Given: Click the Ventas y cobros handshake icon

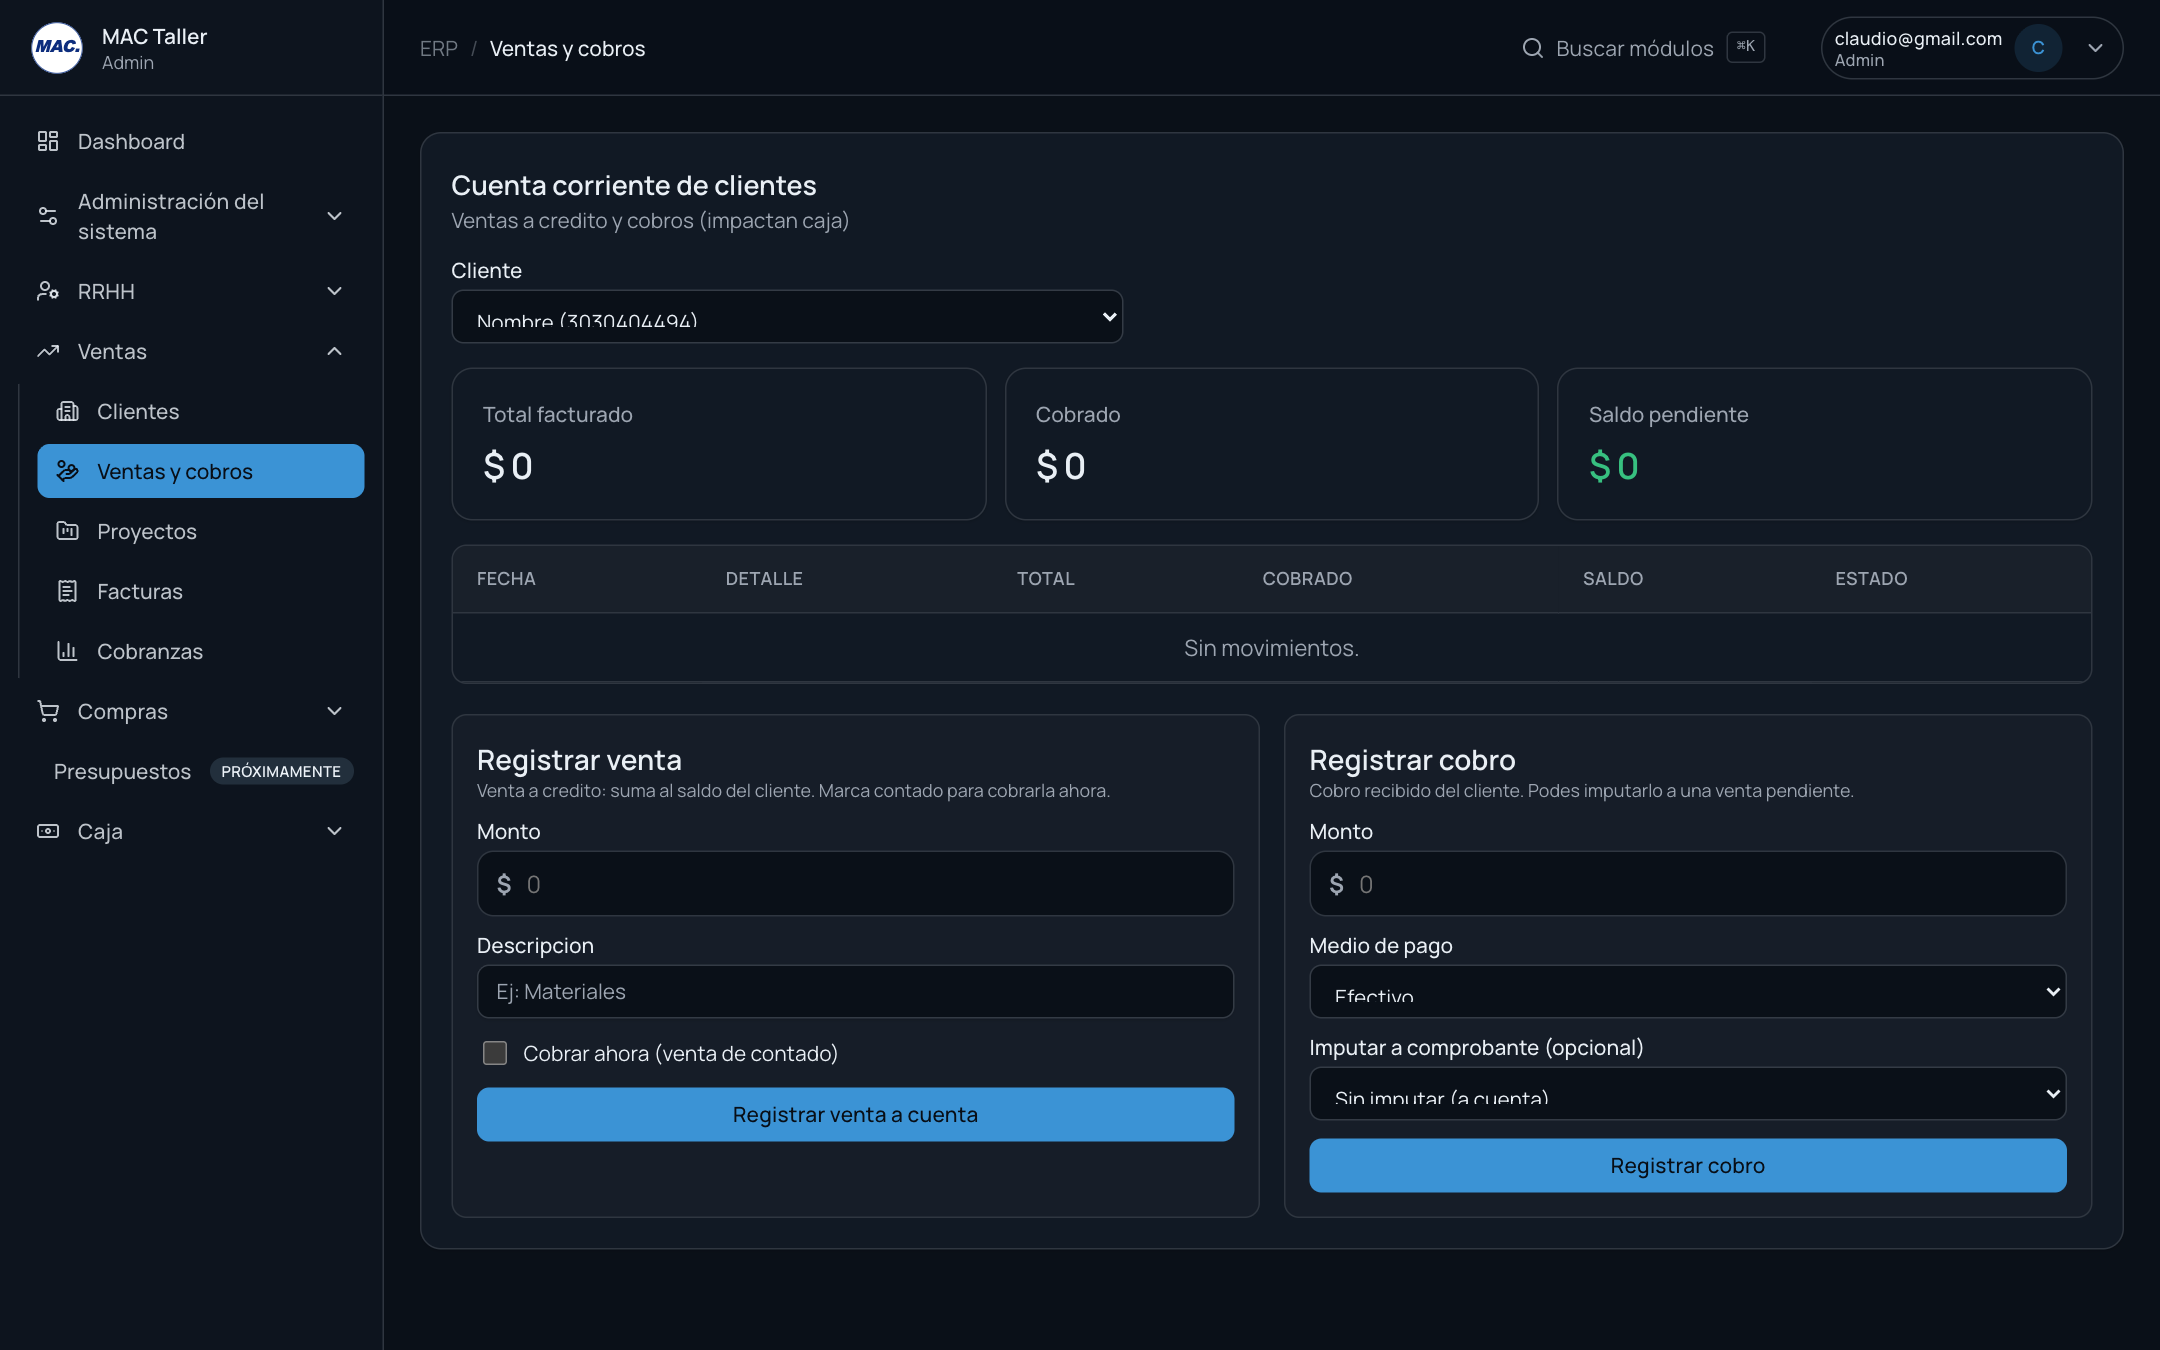Looking at the screenshot, I should point(67,471).
